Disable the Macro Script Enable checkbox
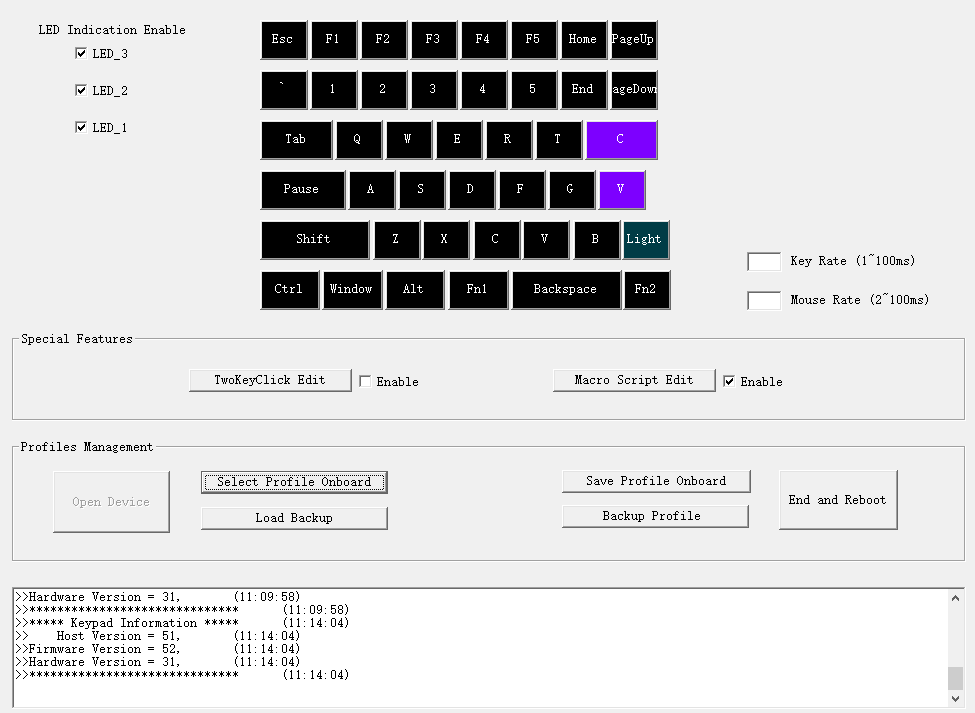The width and height of the screenshot is (975, 713). [x=729, y=382]
